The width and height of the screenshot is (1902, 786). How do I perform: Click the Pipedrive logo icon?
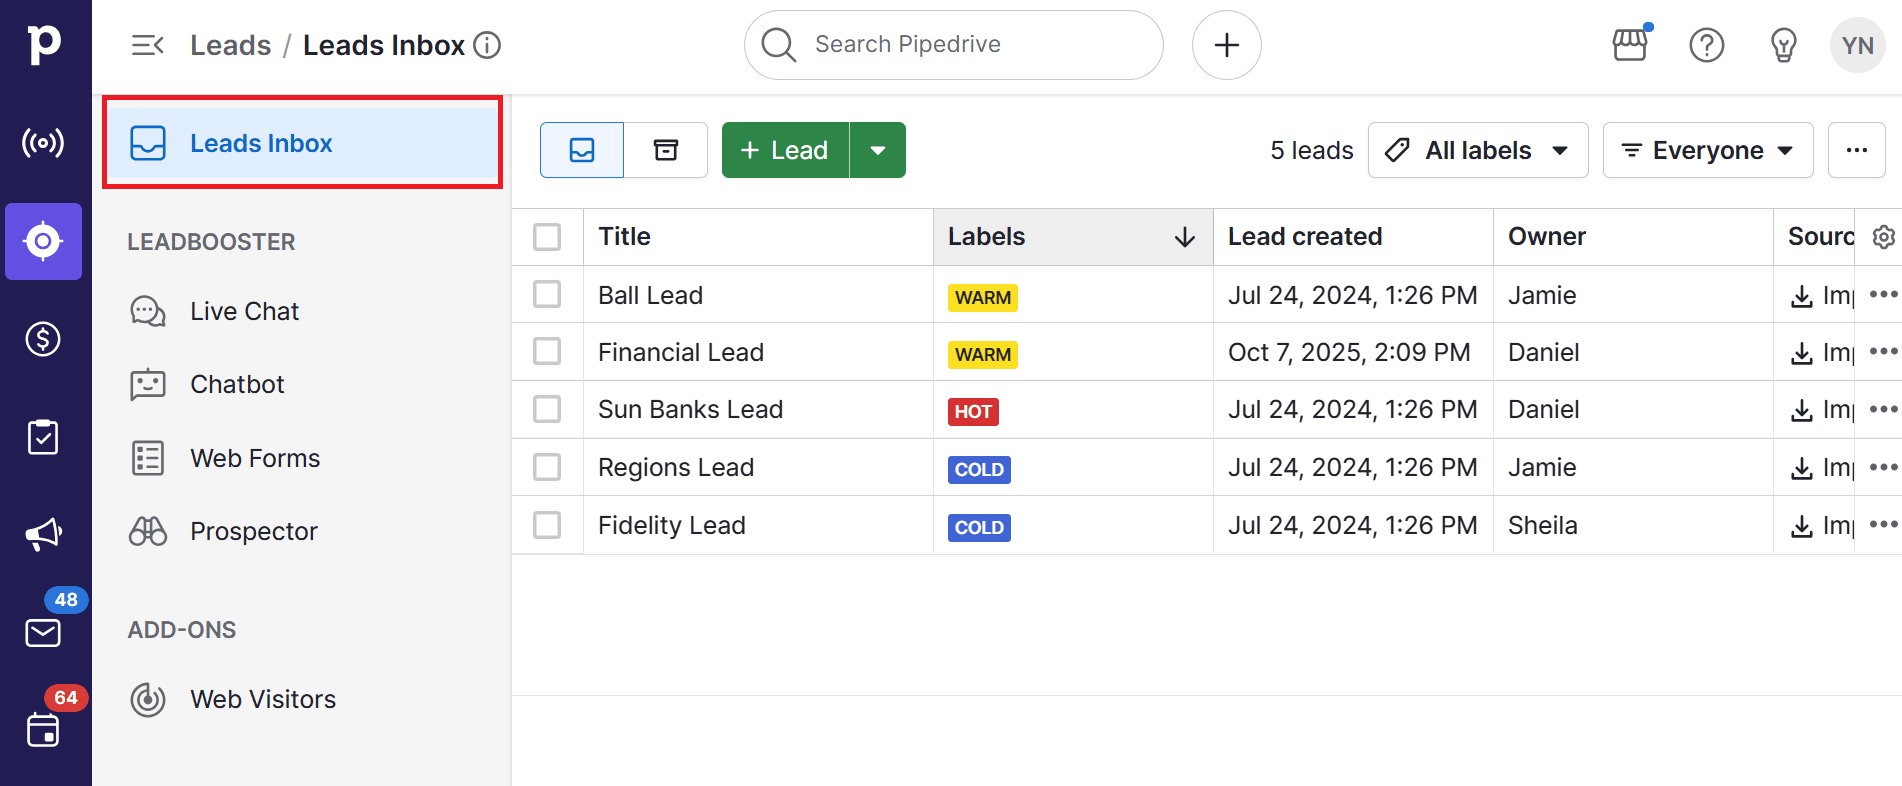[44, 44]
